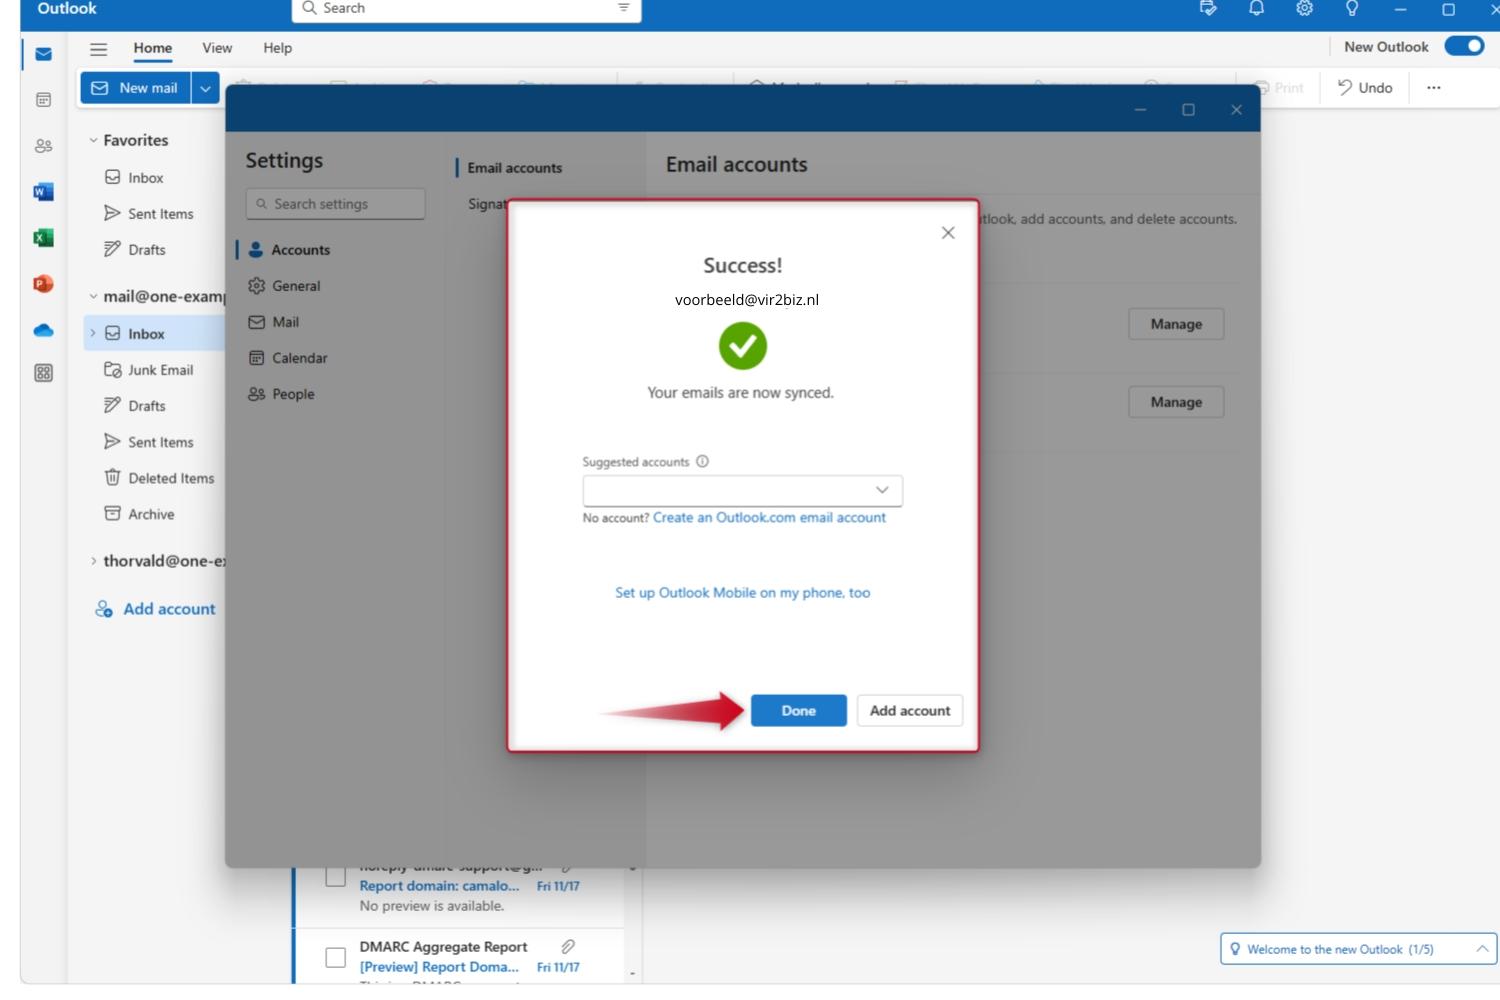The width and height of the screenshot is (1500, 1000).
Task: Click the green success checkmark icon
Action: 742,346
